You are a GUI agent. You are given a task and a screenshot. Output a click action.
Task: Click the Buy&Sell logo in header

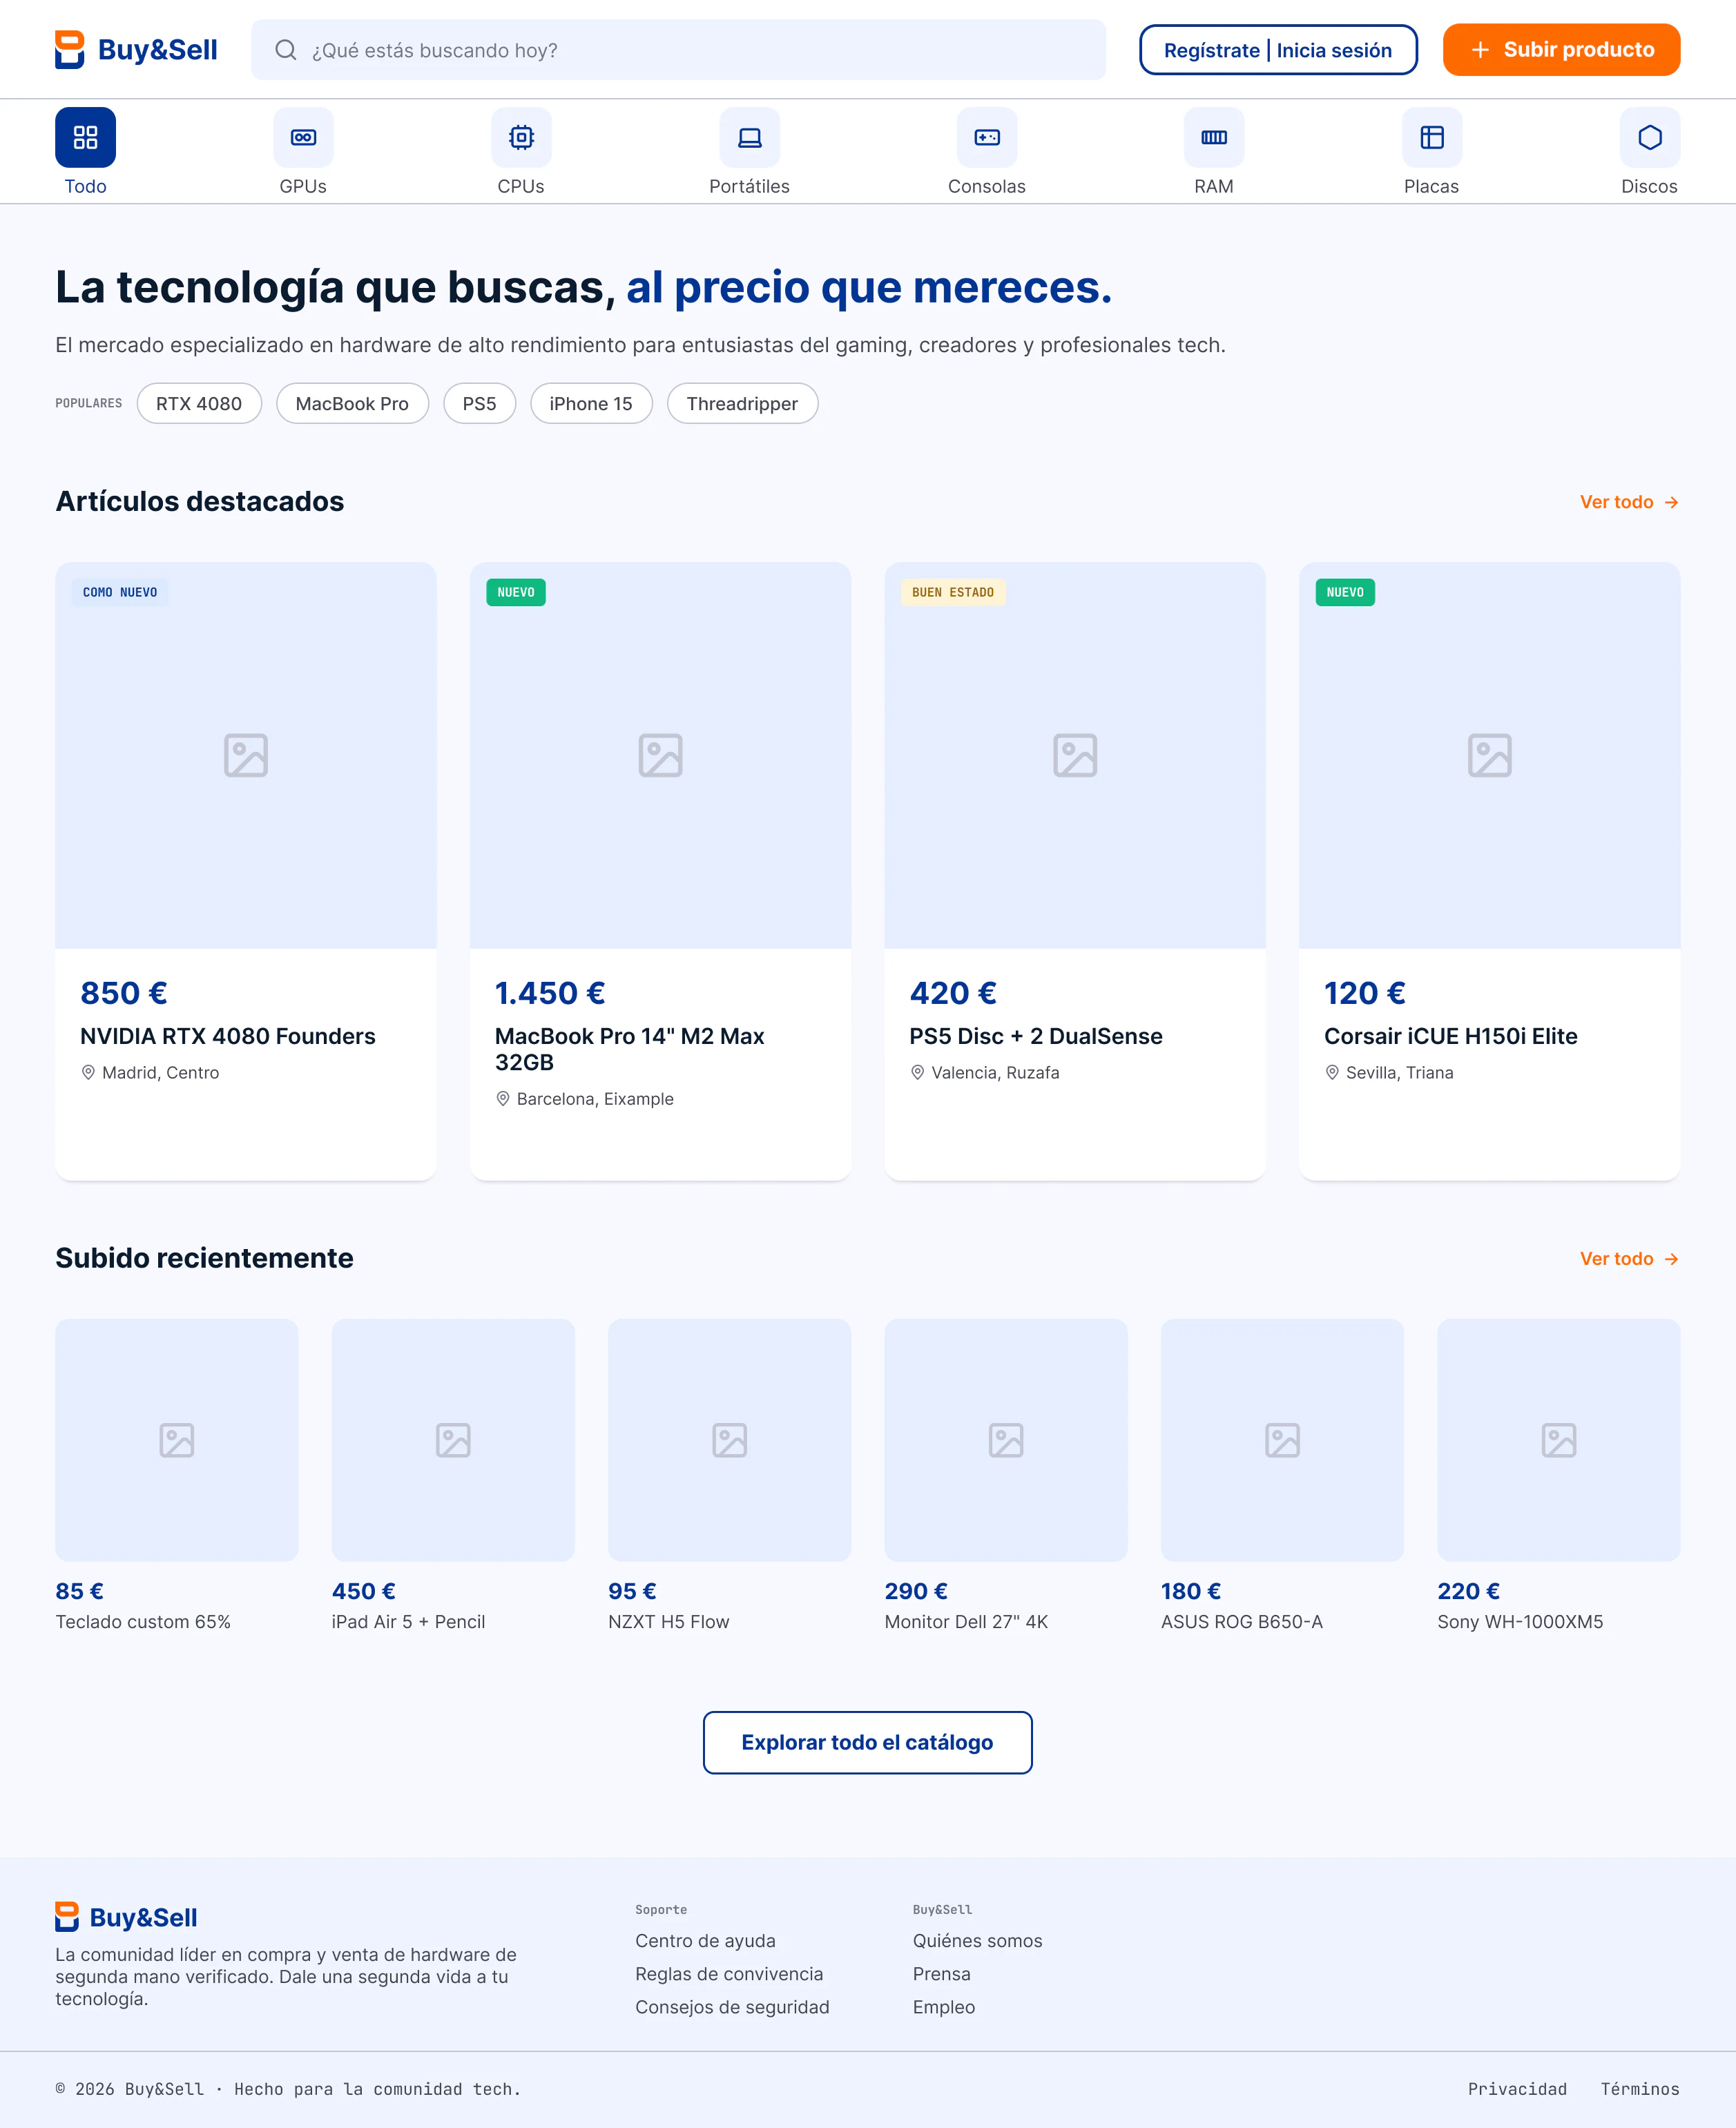point(136,50)
